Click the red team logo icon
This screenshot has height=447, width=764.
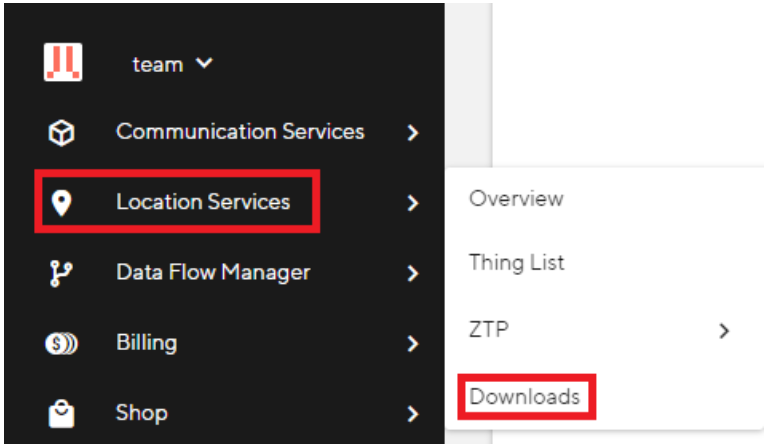63,62
